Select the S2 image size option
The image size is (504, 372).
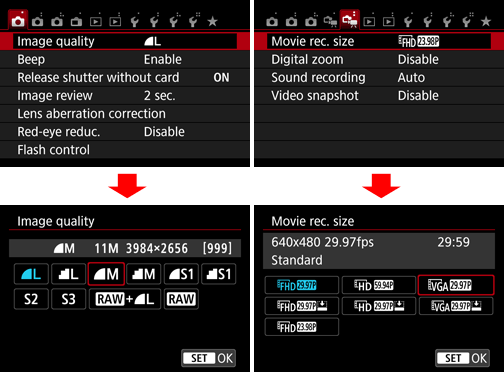click(31, 299)
